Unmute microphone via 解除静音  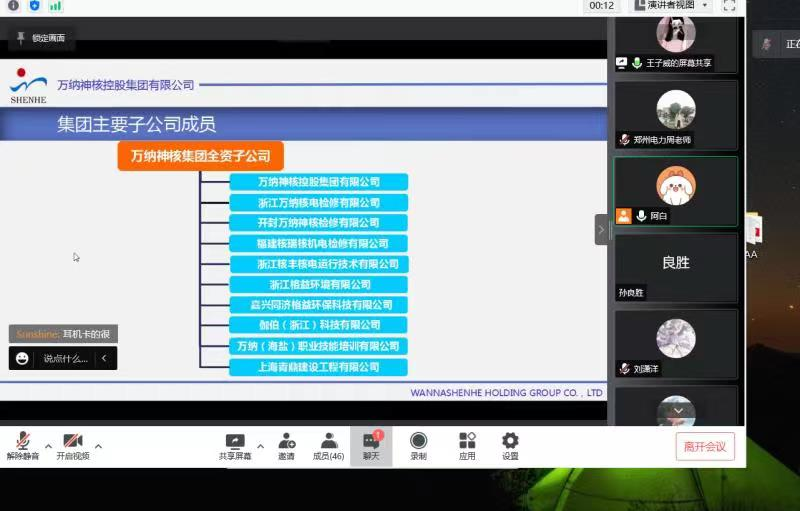tap(22, 446)
